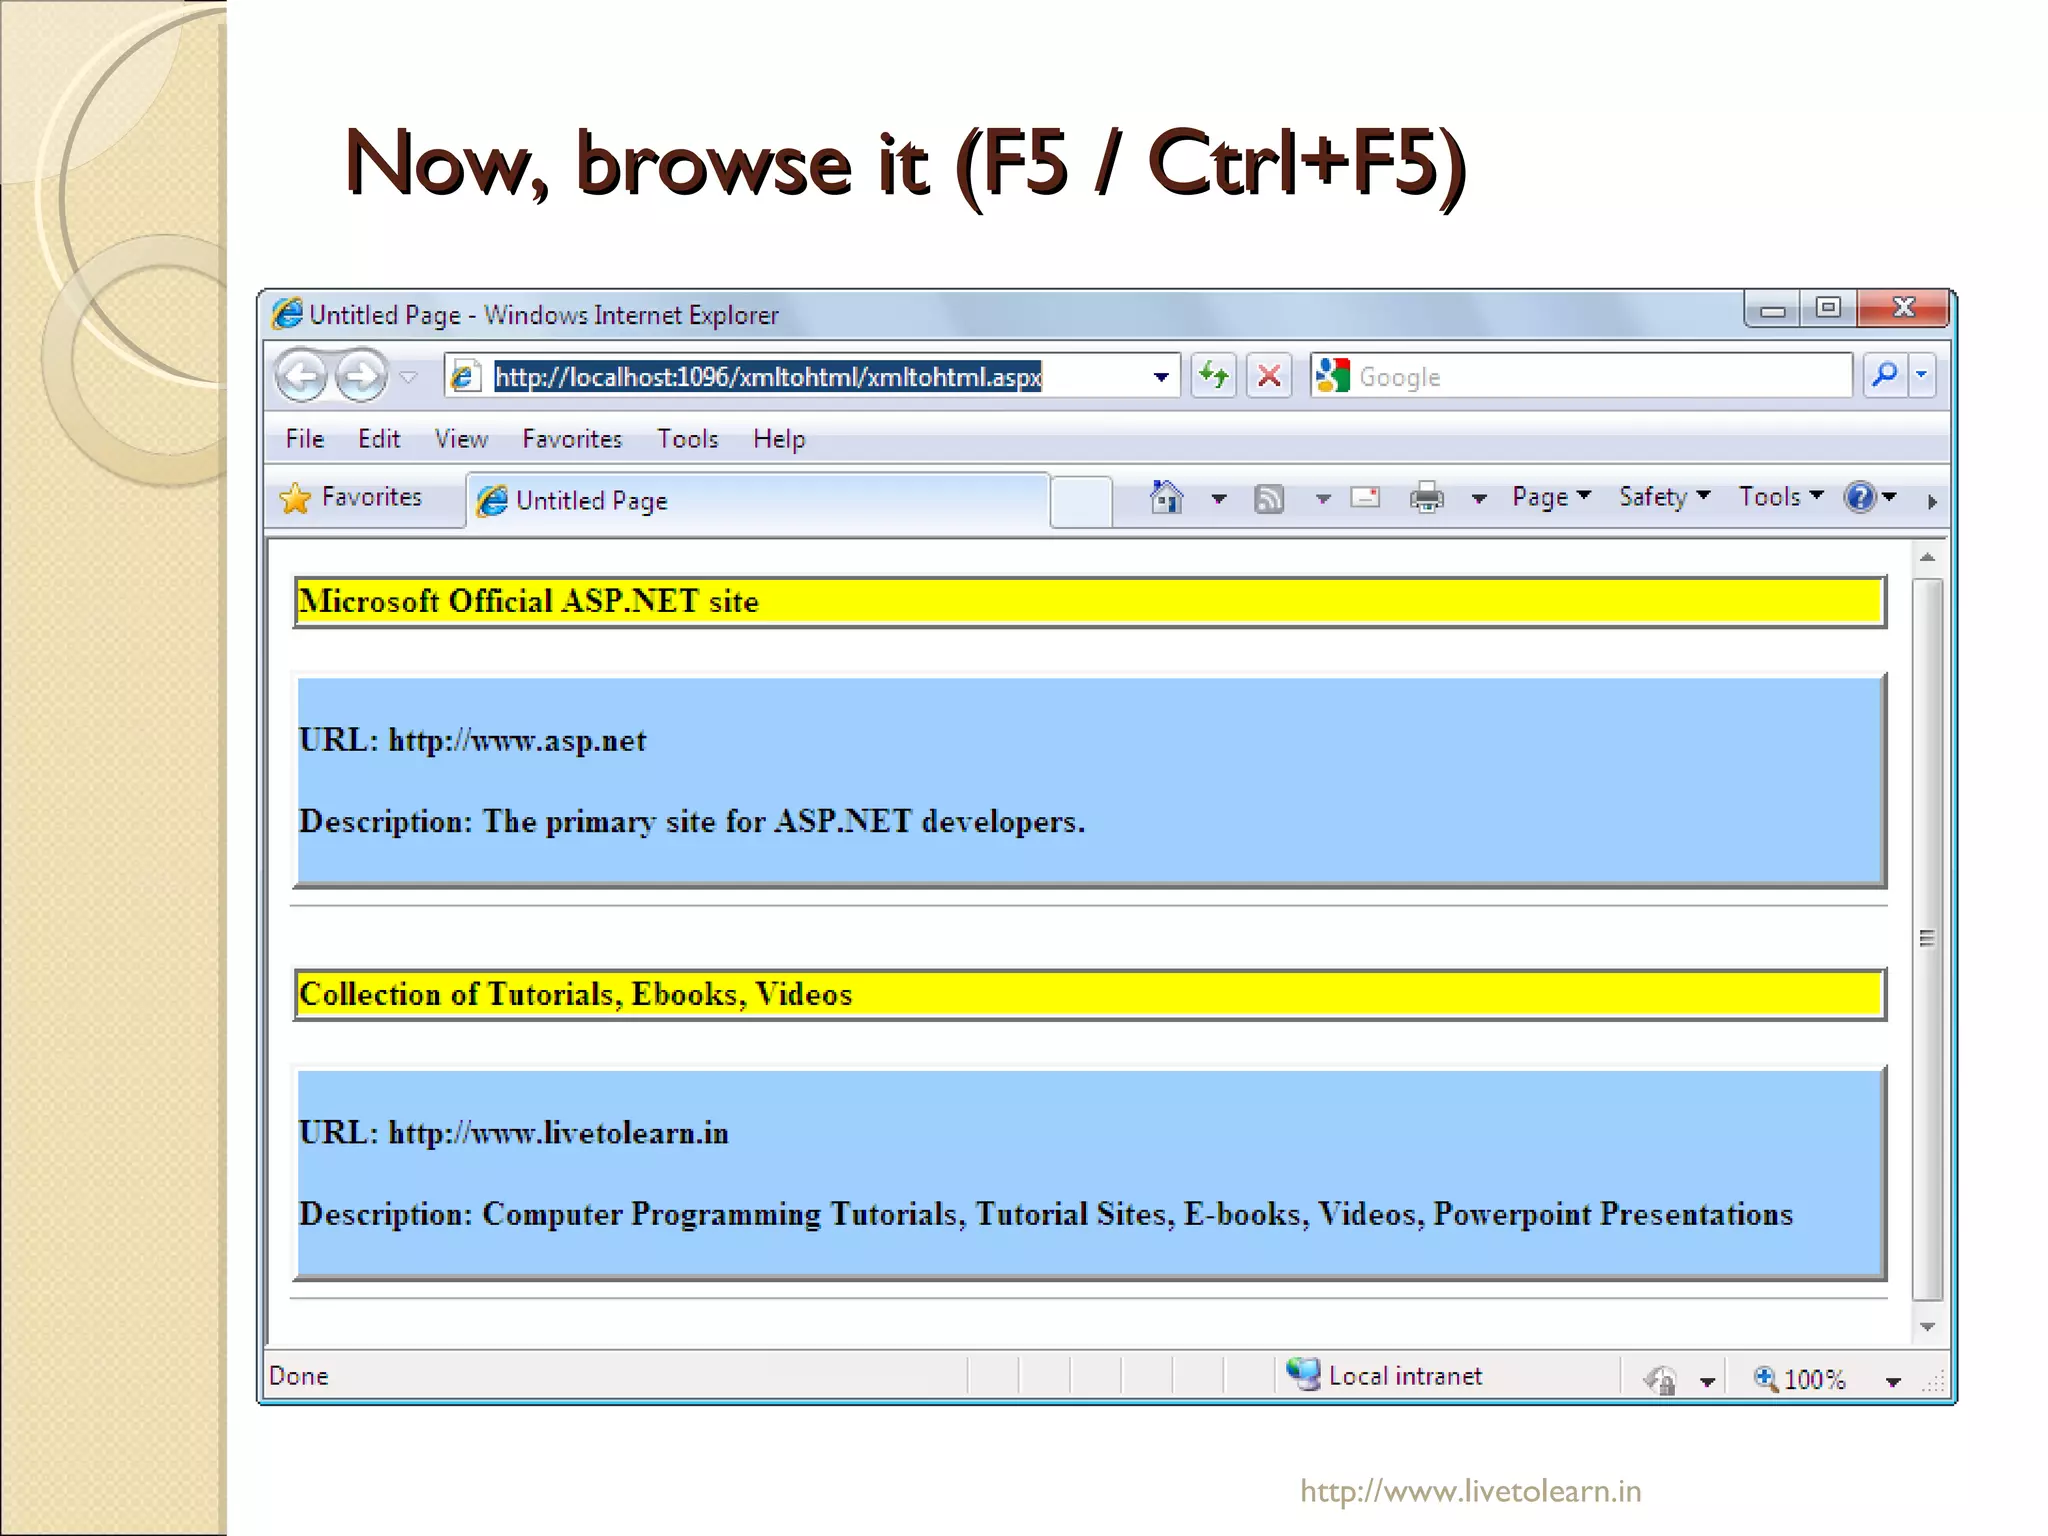
Task: Click the Local intranet zone icon
Action: [1303, 1374]
